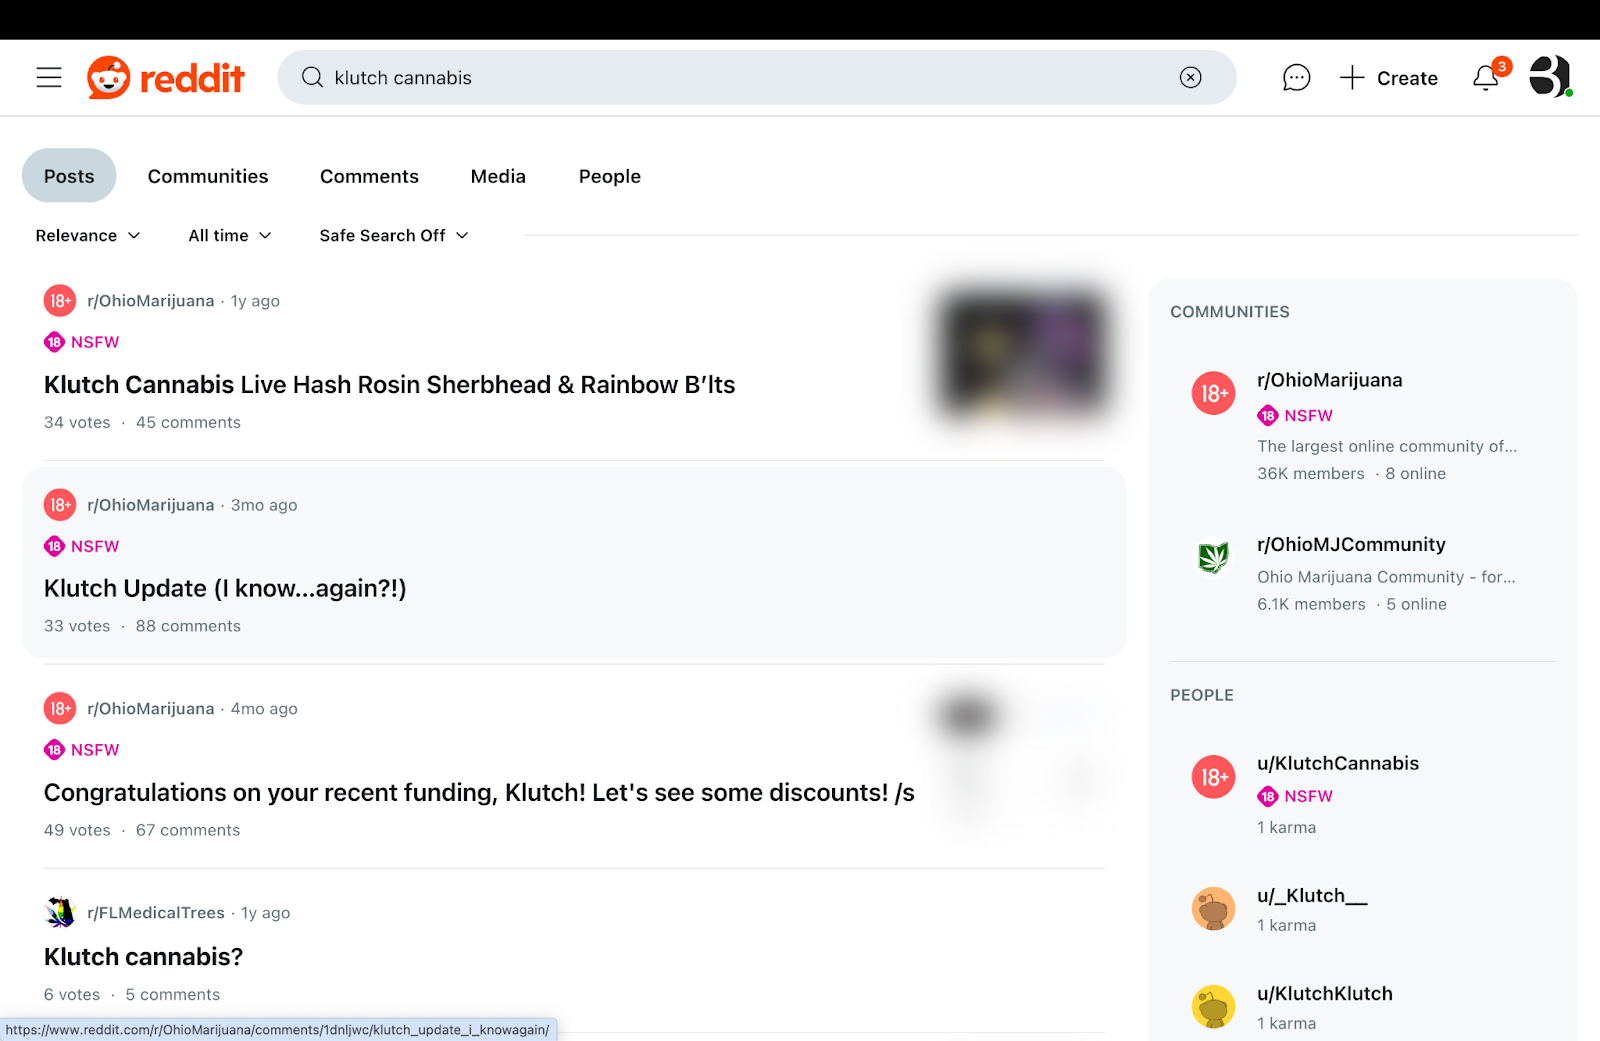Open the hamburger navigation menu
1600x1041 pixels.
point(49,78)
